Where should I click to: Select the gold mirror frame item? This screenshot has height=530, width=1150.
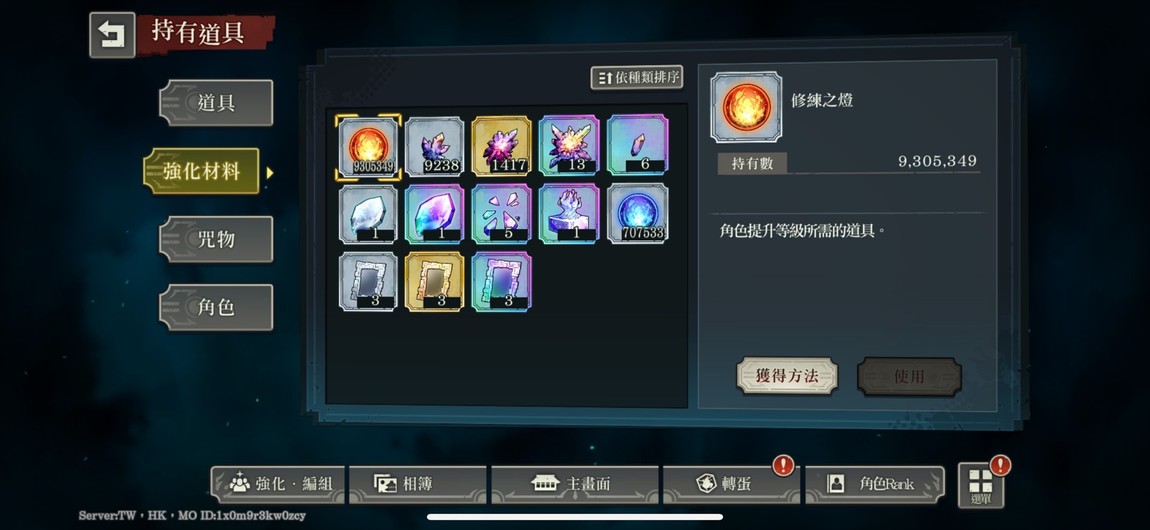tap(435, 281)
